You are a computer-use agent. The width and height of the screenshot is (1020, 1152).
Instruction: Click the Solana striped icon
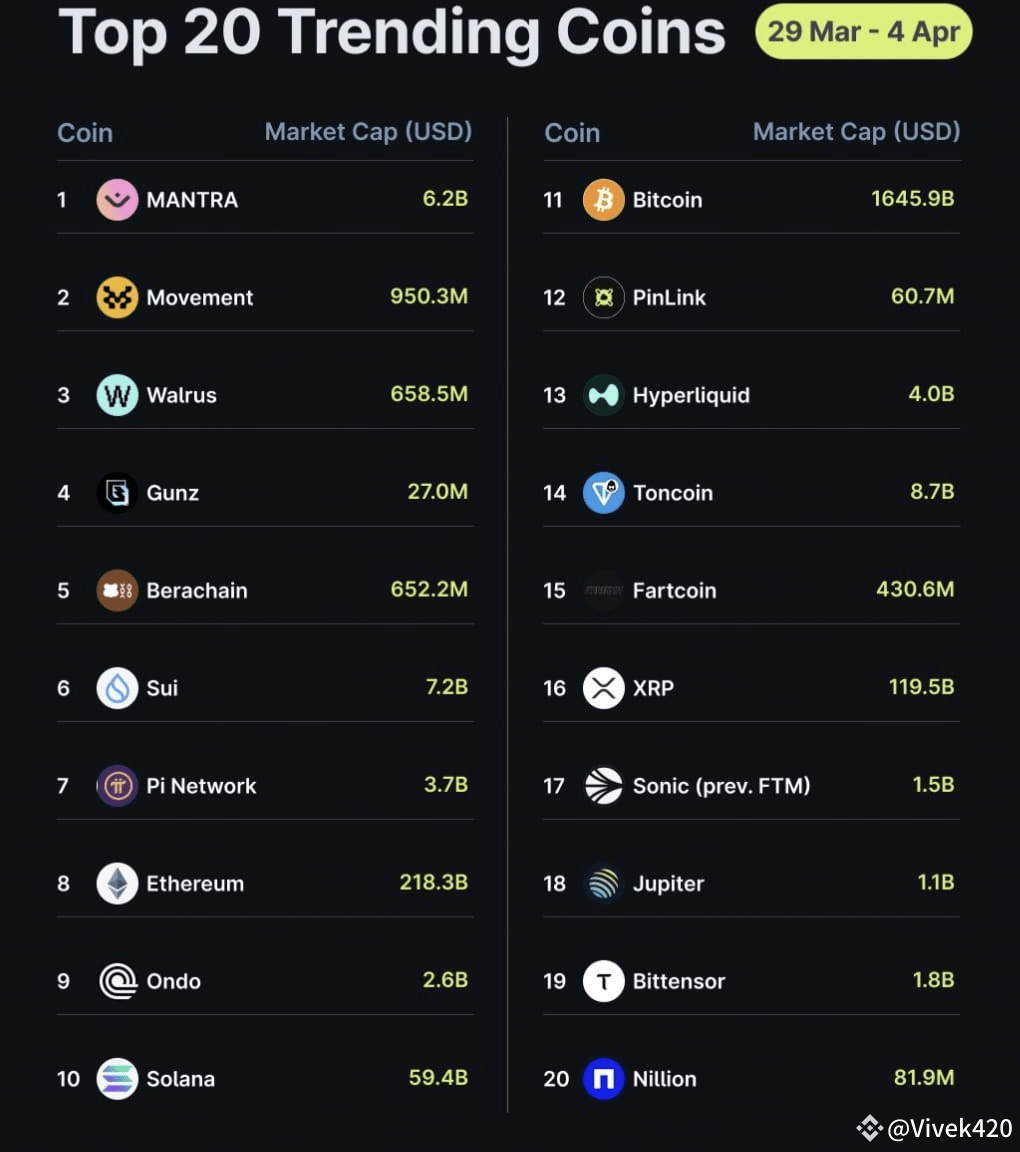118,1079
